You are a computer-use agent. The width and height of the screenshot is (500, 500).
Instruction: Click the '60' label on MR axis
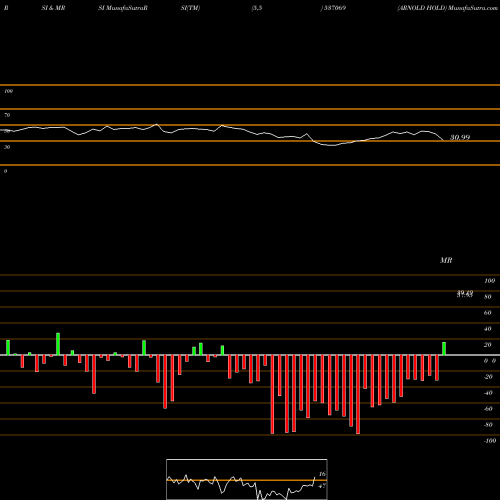coord(488,313)
